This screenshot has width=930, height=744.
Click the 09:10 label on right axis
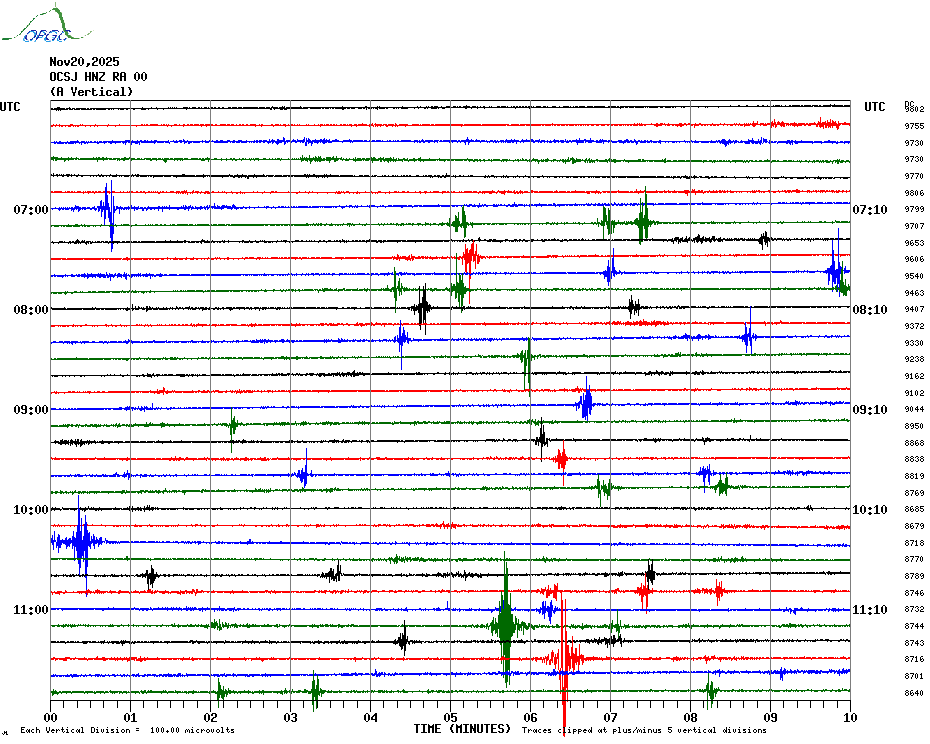(869, 409)
